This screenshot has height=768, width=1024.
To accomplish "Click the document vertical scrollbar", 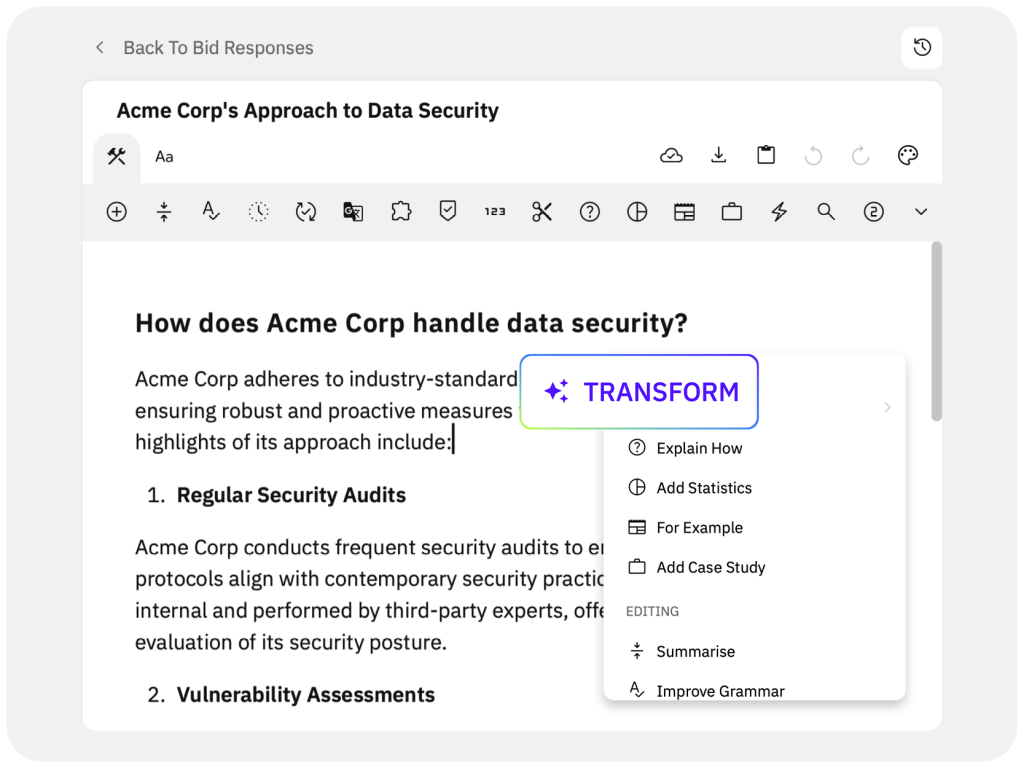I will click(x=936, y=330).
